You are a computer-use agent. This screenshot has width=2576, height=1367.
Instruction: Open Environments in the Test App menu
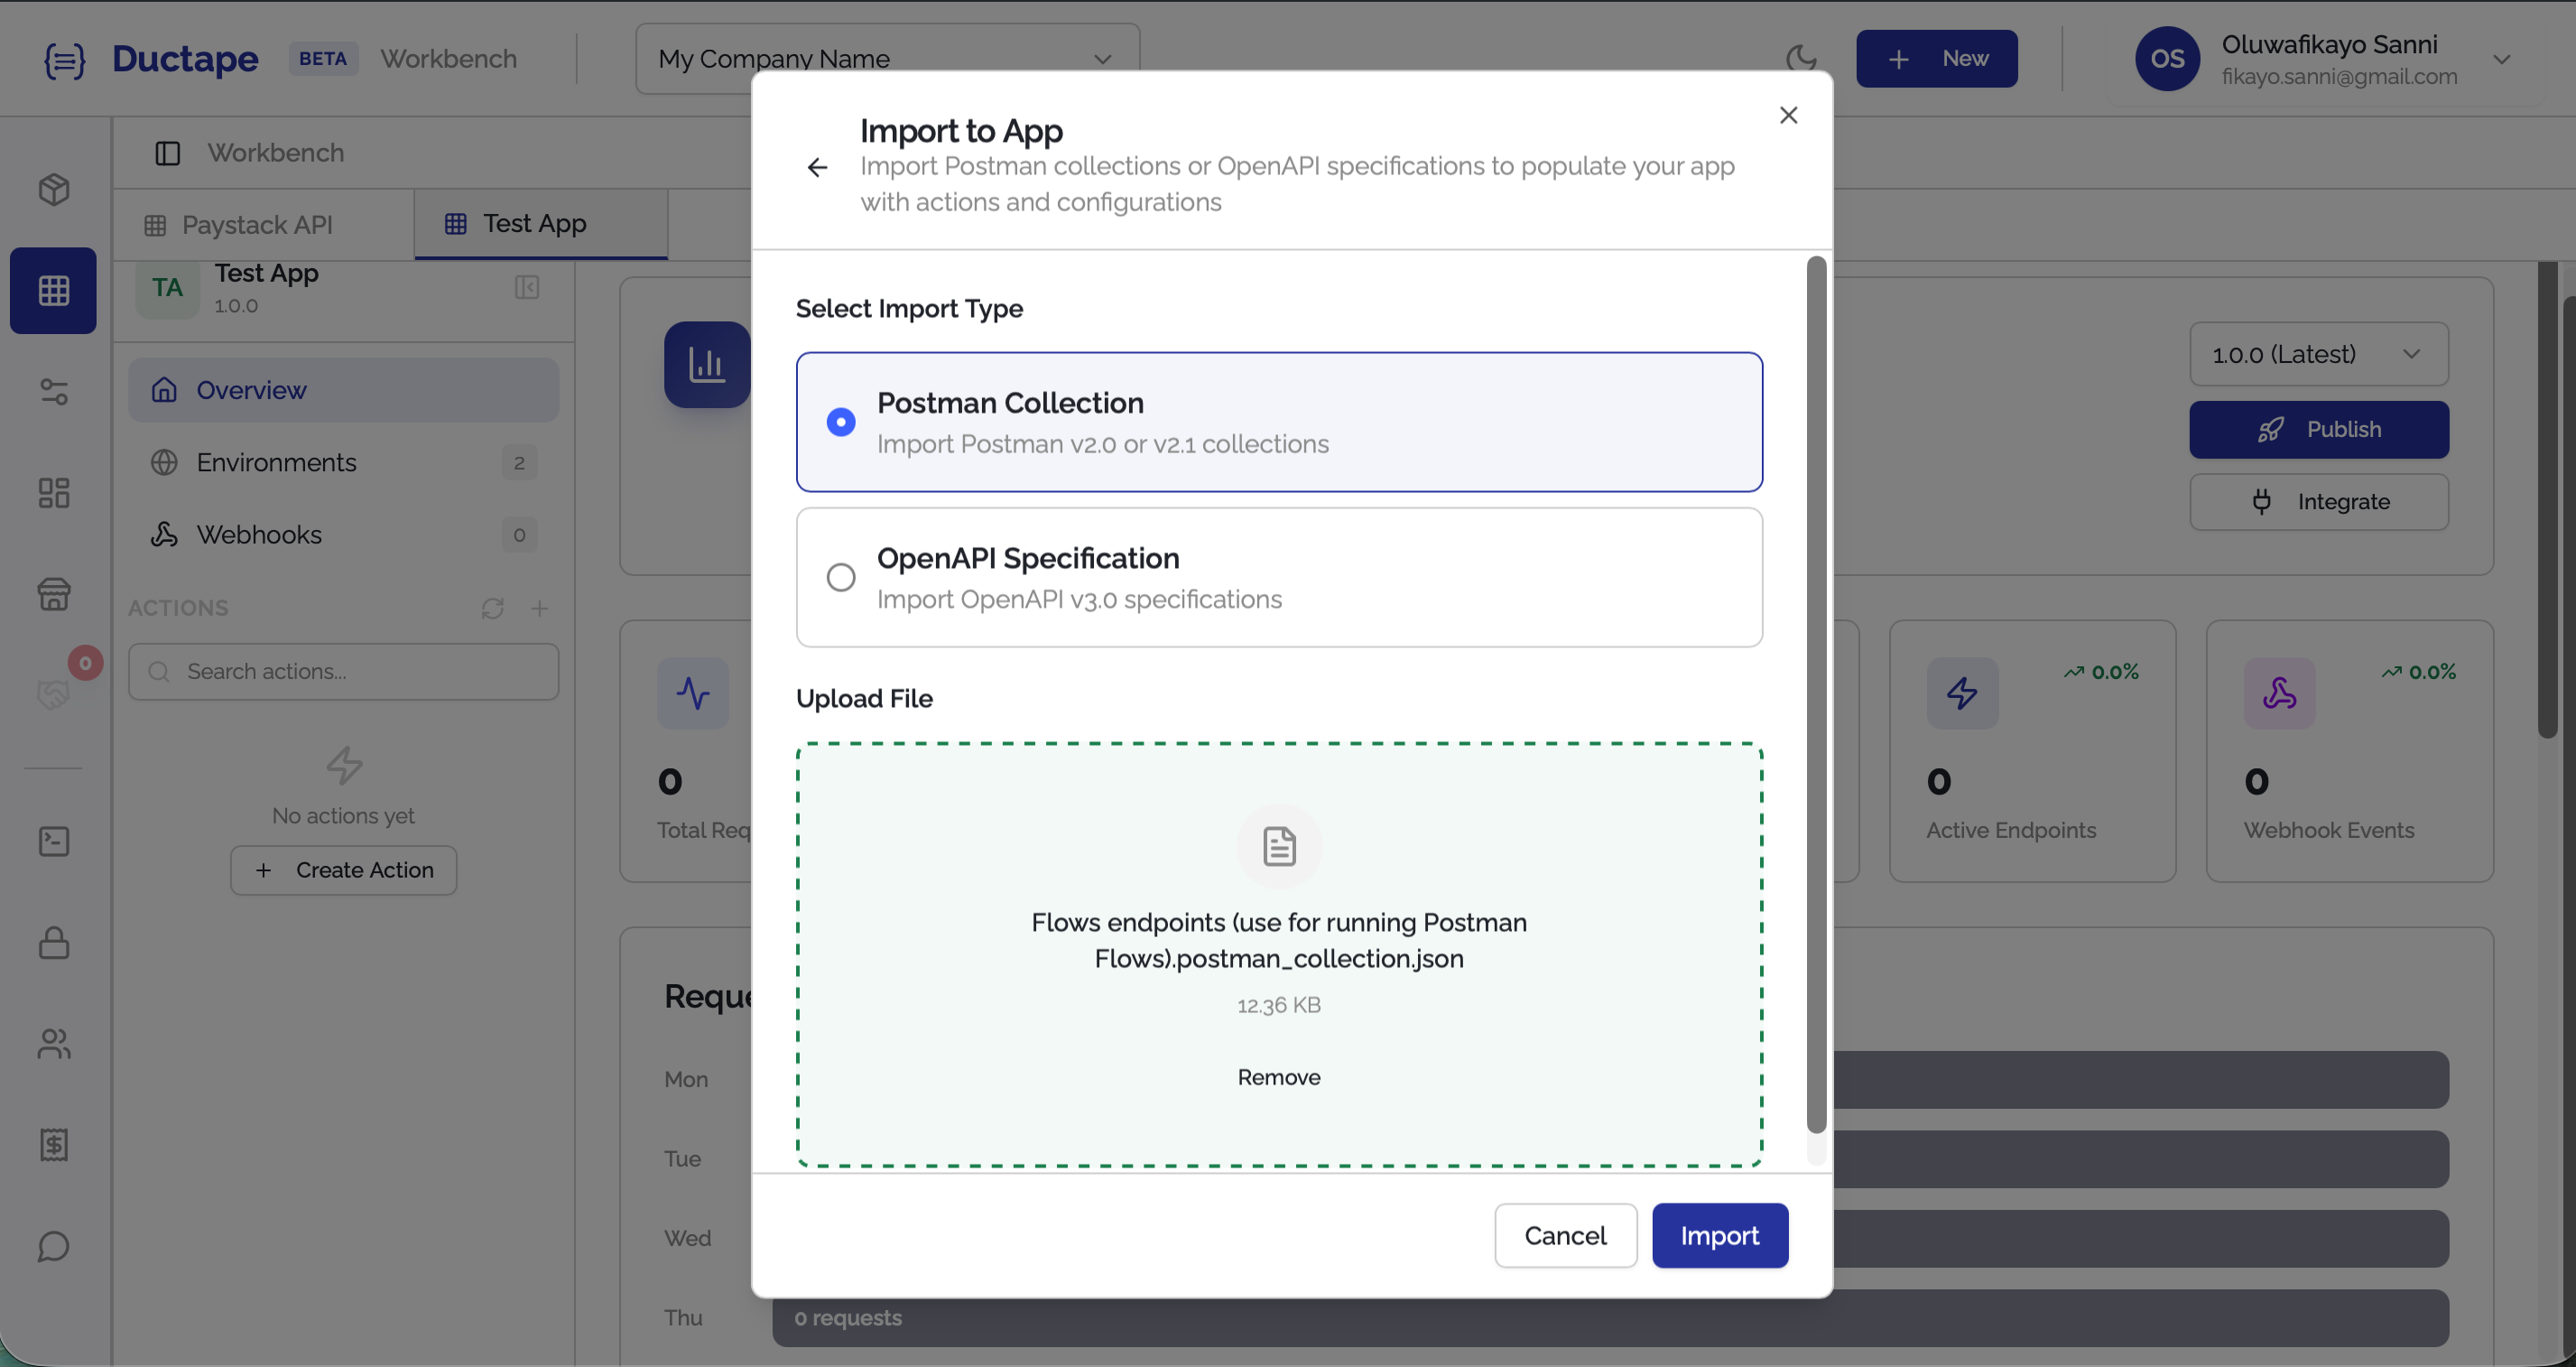tap(276, 462)
